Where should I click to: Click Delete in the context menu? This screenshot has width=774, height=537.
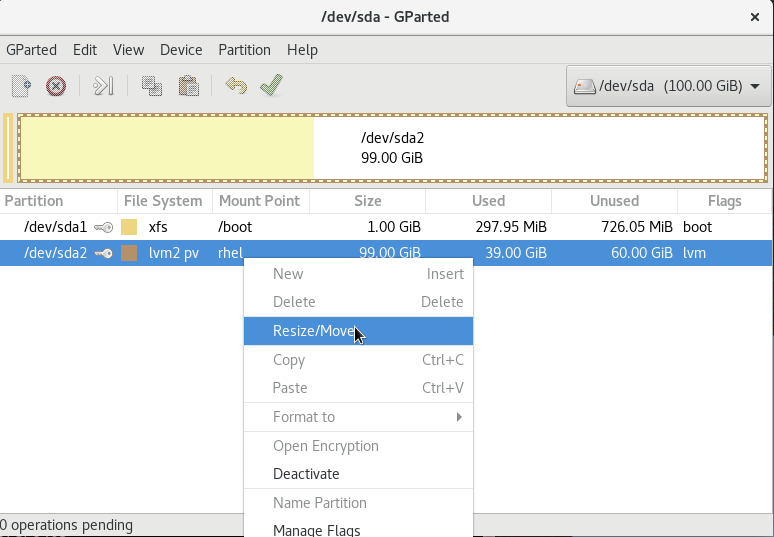[x=358, y=302]
